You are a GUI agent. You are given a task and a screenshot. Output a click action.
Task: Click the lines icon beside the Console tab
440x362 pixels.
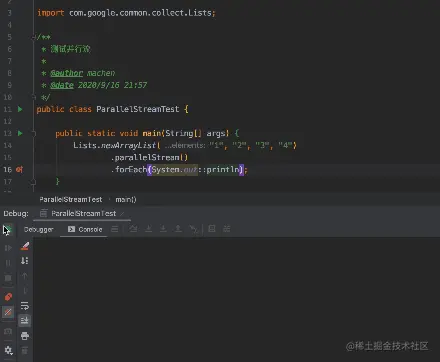tap(115, 229)
